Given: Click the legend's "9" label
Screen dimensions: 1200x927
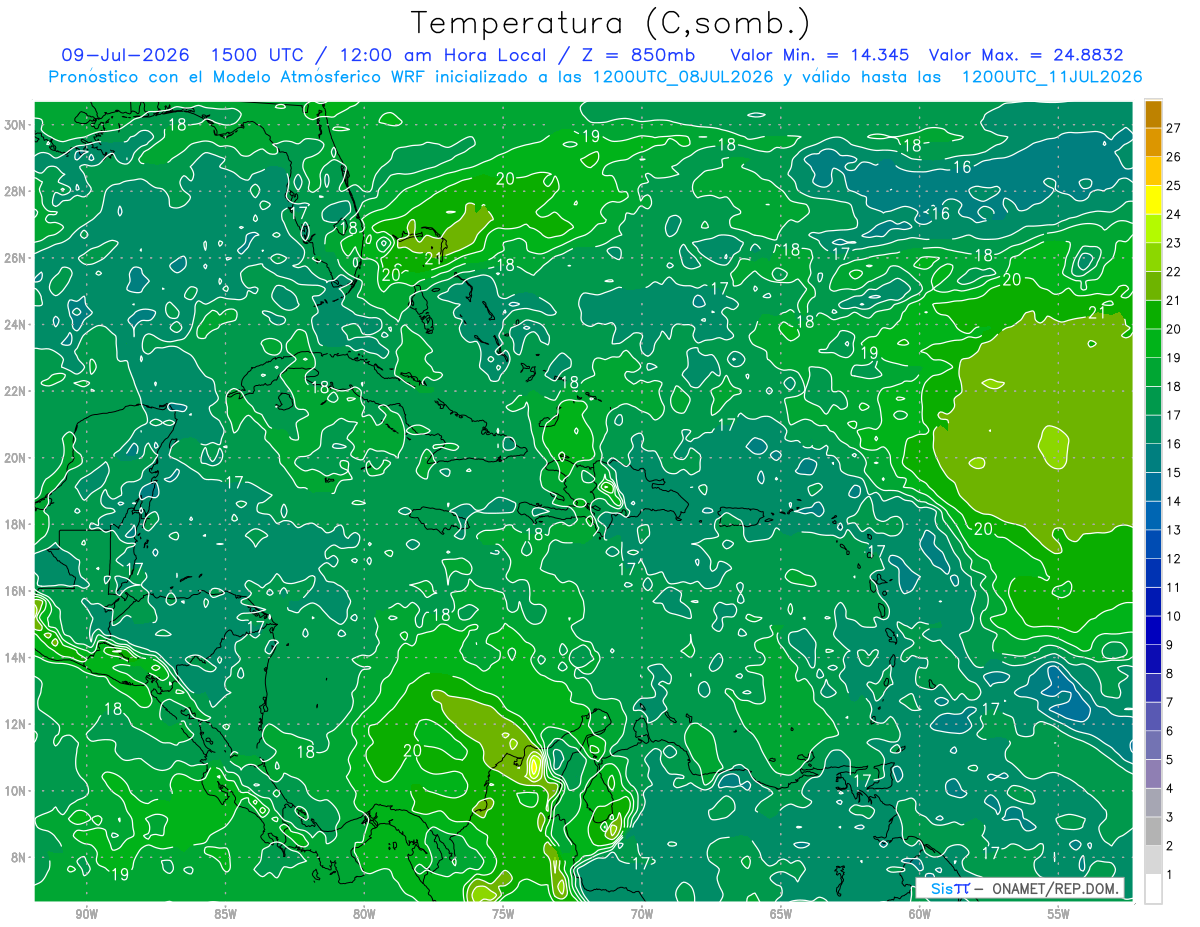Looking at the screenshot, I should pyautogui.click(x=1170, y=645).
